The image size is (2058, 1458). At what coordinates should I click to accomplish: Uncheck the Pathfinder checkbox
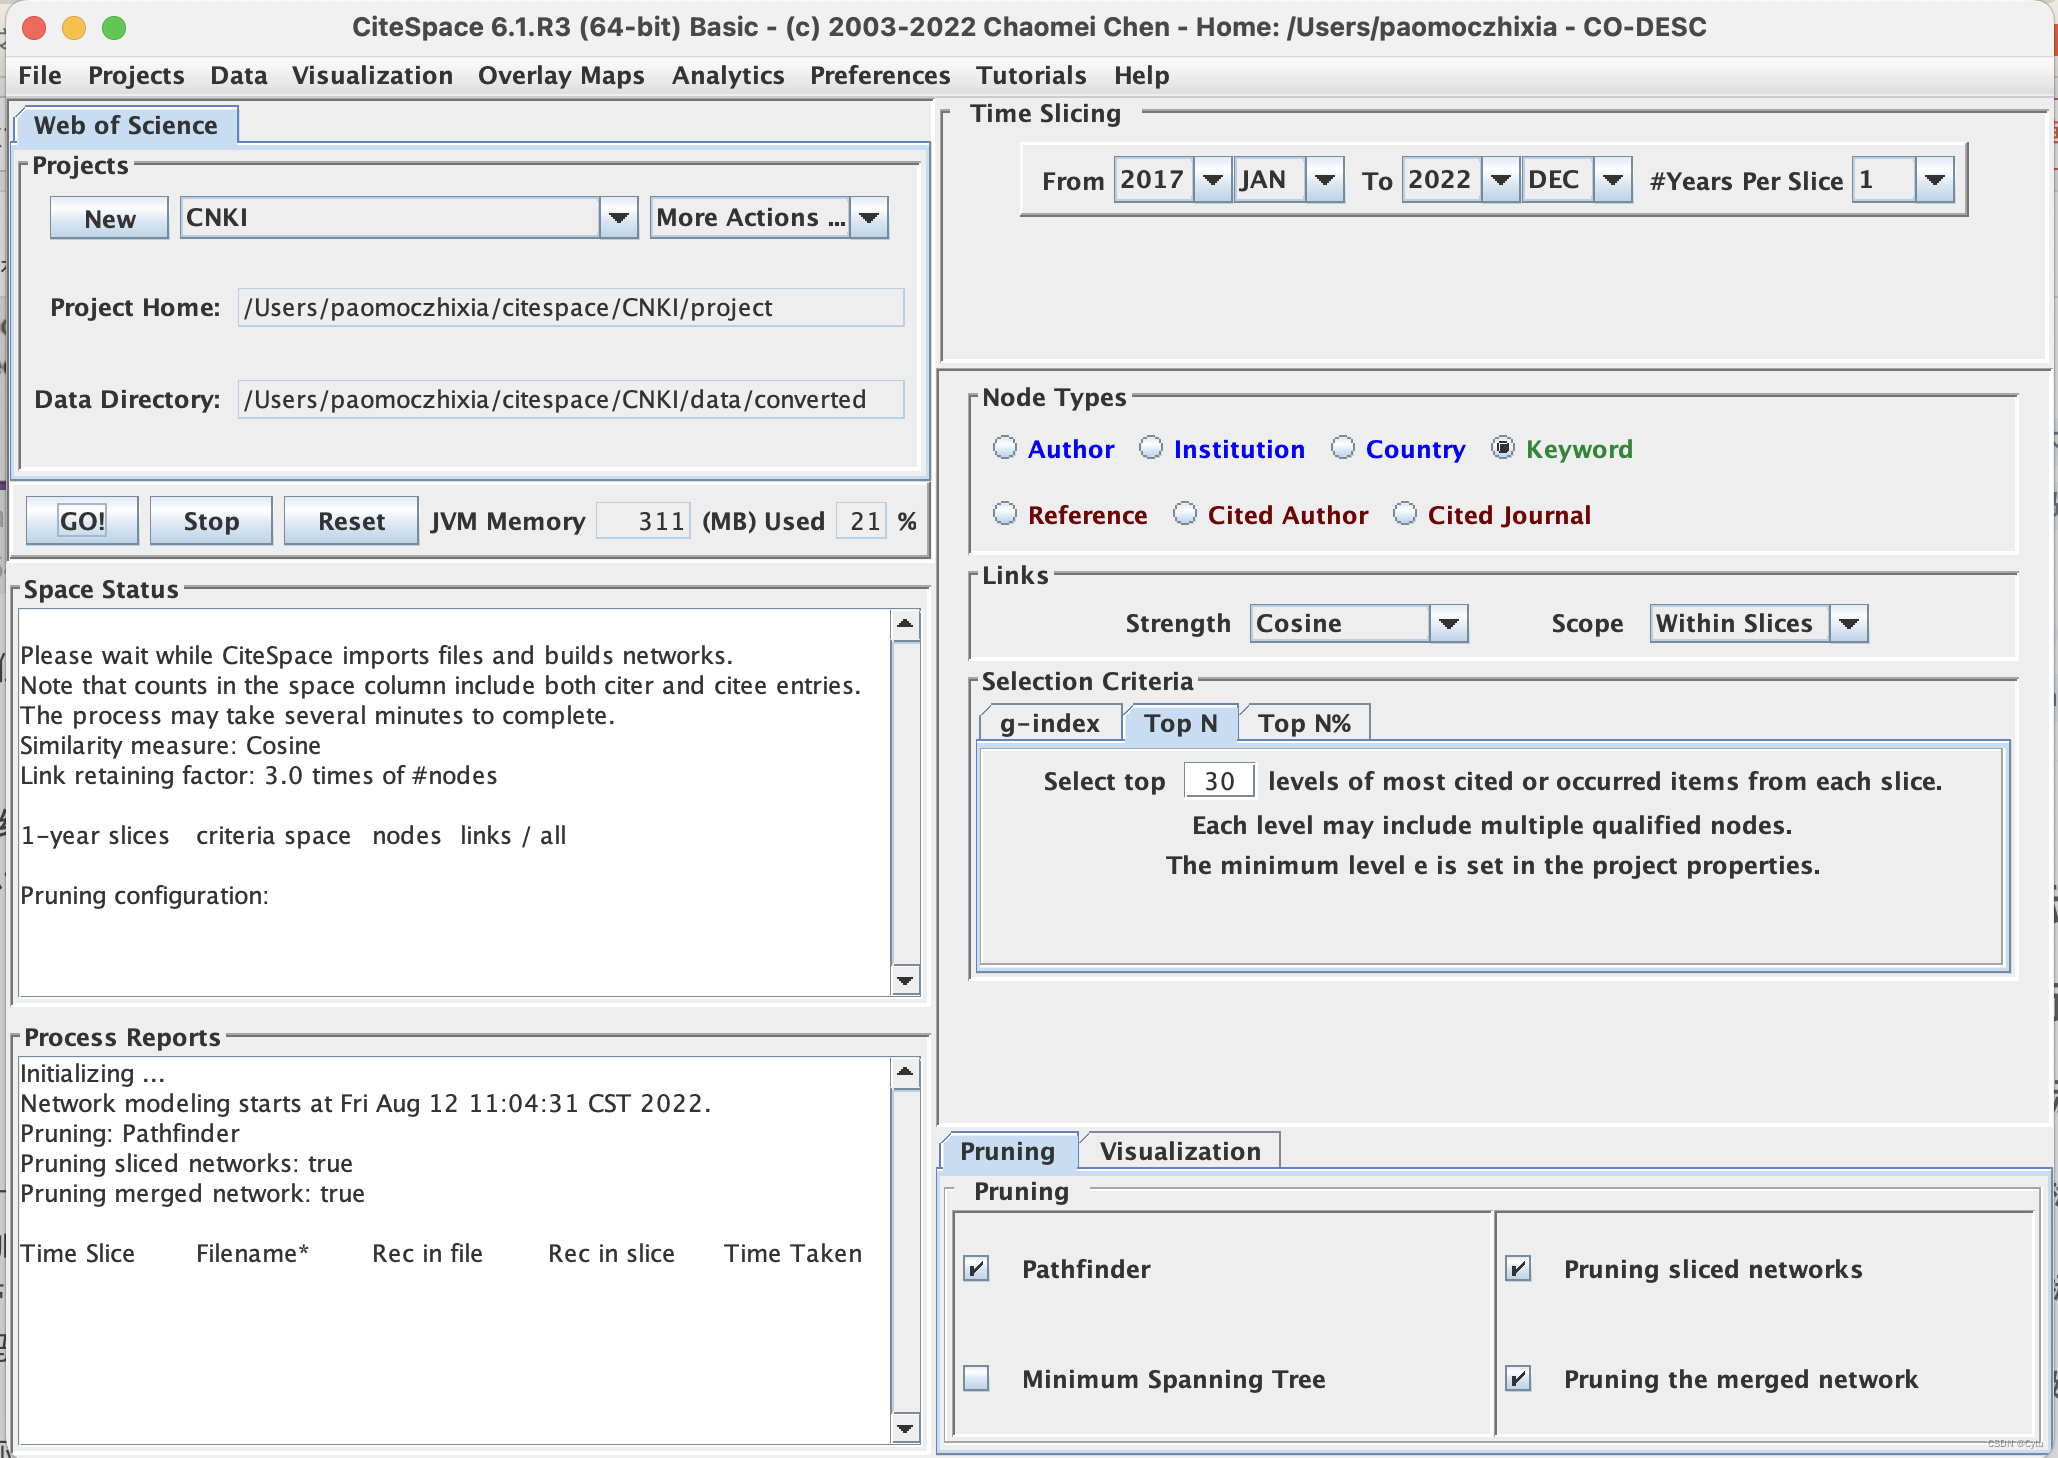(977, 1269)
